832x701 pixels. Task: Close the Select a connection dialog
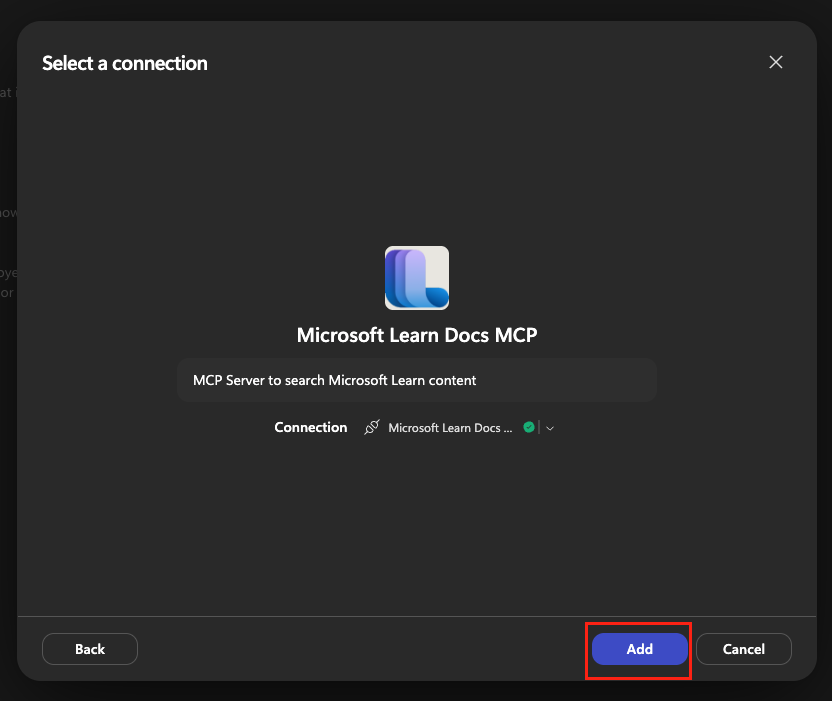pos(776,62)
